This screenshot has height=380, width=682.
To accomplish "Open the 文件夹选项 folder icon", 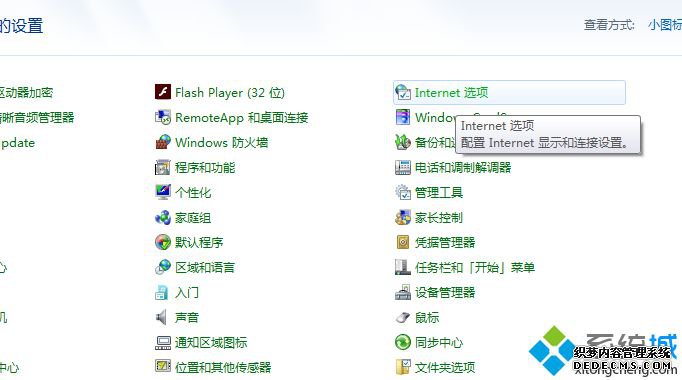I will tap(403, 367).
